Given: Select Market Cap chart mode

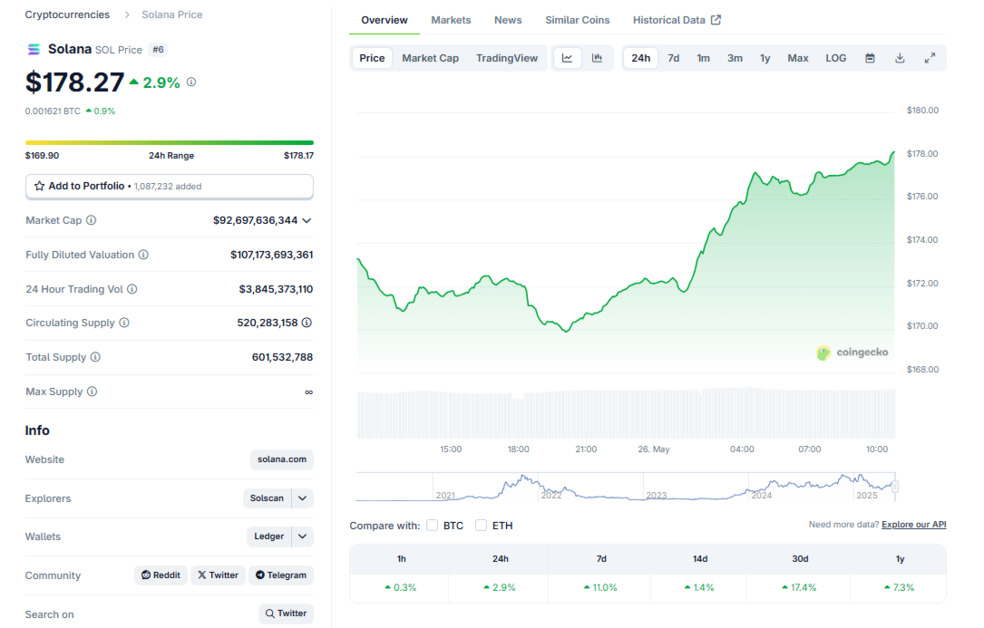Looking at the screenshot, I should click(x=430, y=58).
